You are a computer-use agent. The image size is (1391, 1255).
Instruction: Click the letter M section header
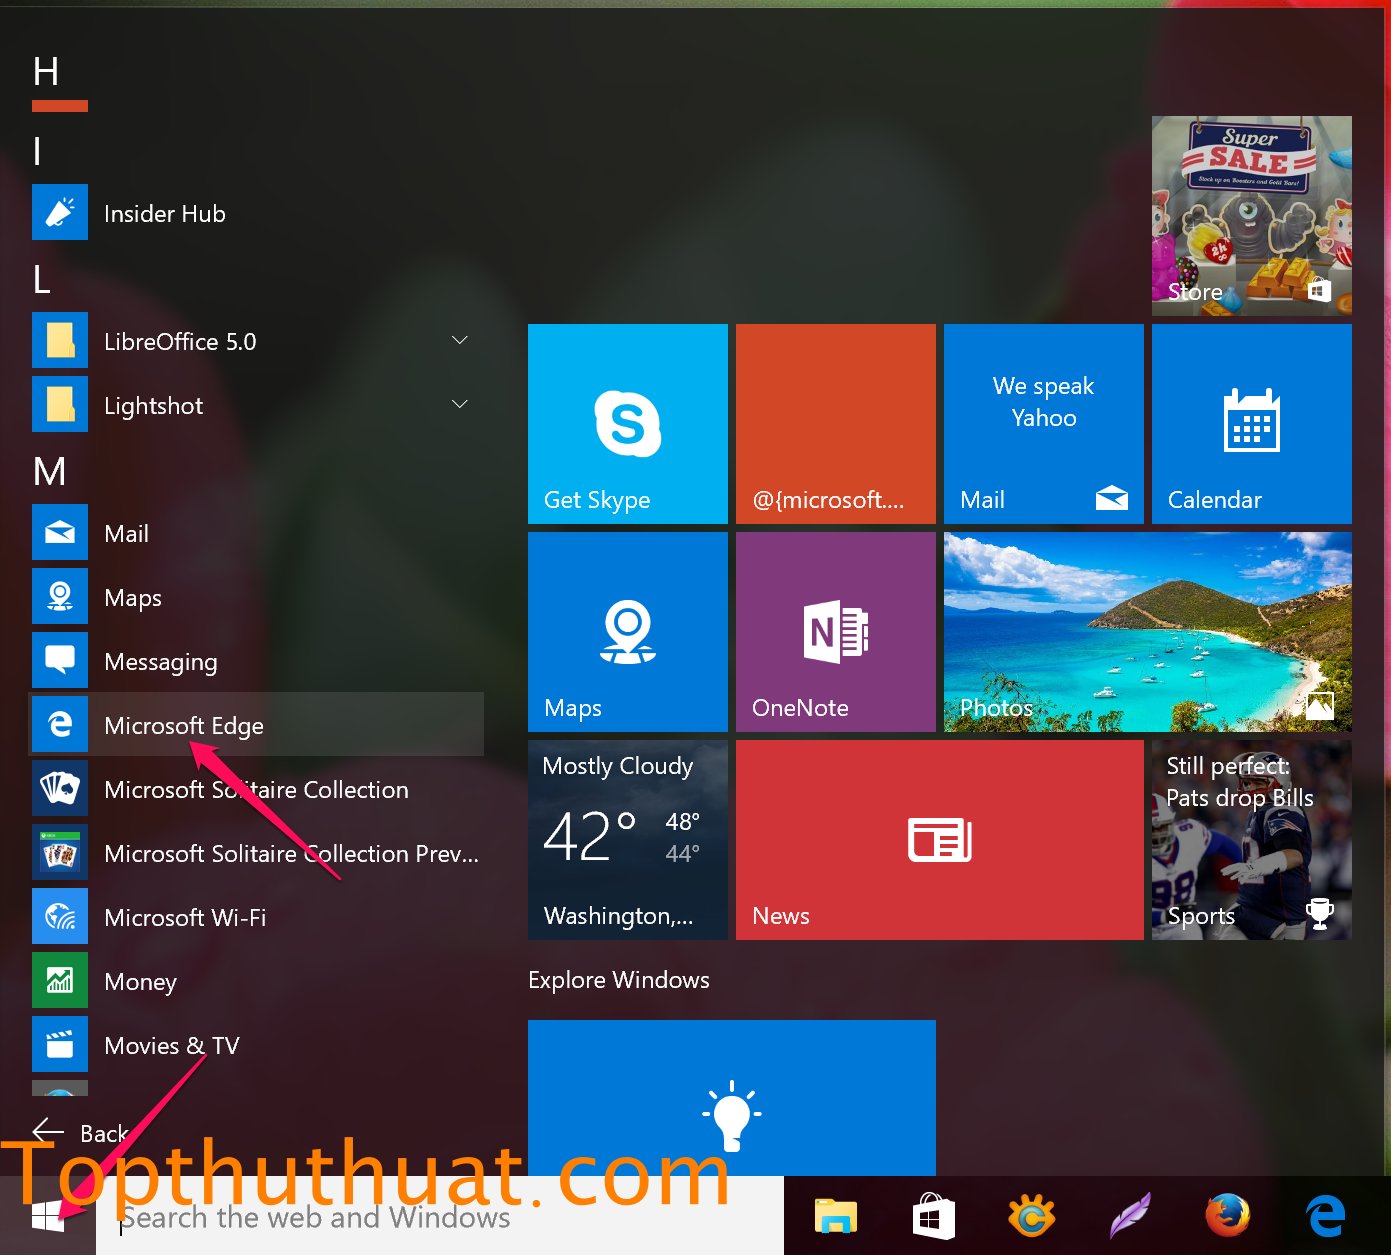[x=50, y=472]
